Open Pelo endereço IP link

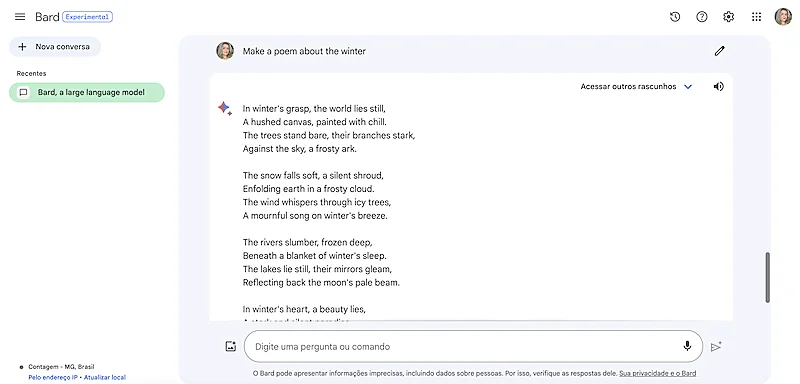coord(53,377)
